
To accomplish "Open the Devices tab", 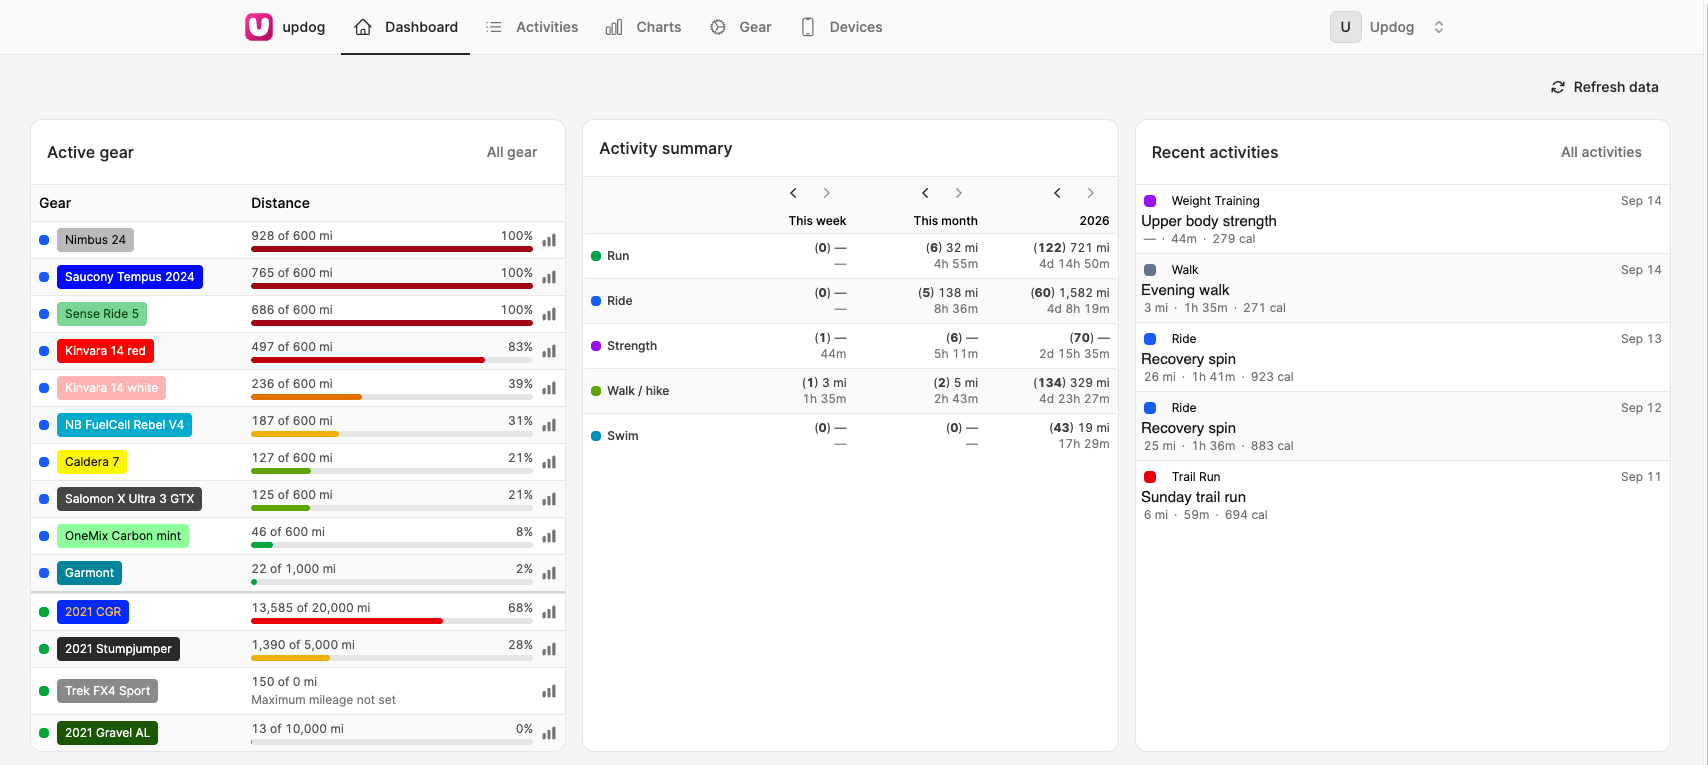I will click(841, 27).
